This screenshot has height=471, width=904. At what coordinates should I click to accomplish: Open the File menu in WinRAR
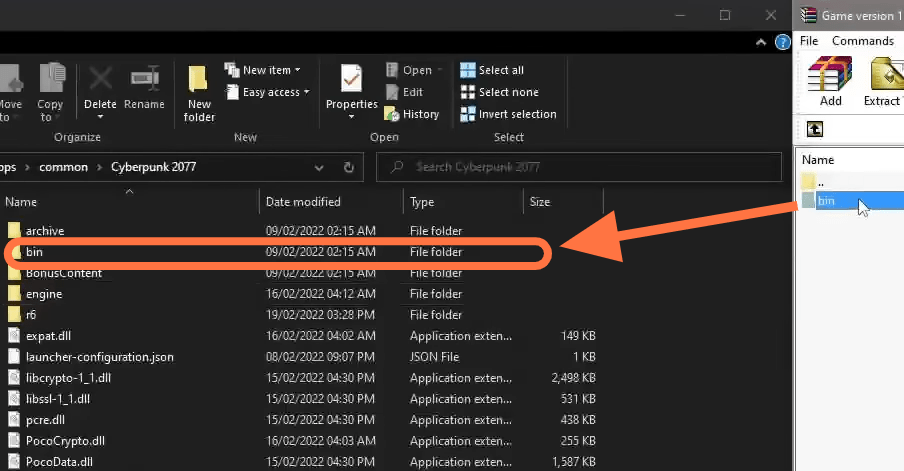pyautogui.click(x=809, y=41)
